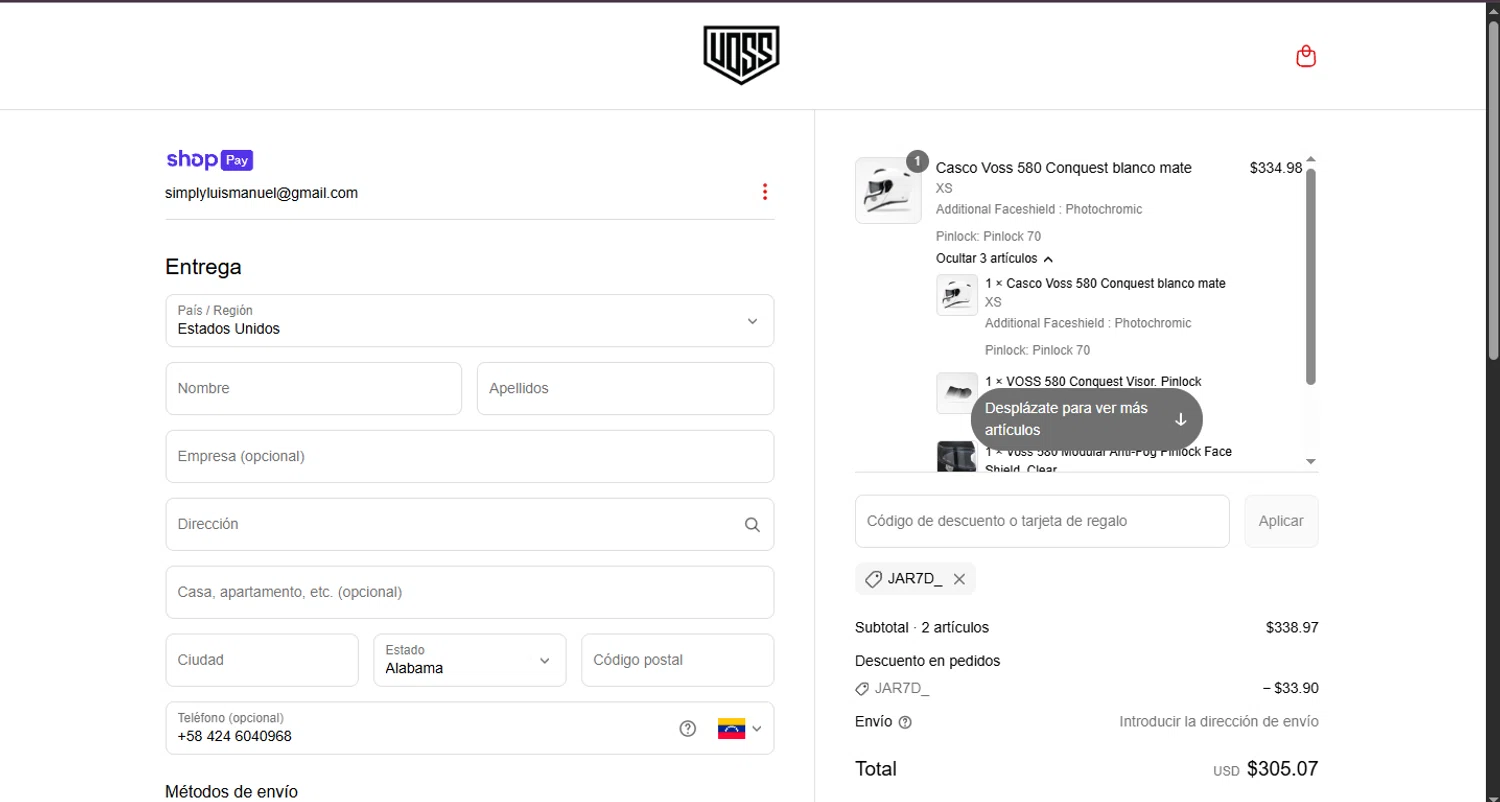Screen dimensions: 1500x802
Task: Open the three-dot menu beside the email
Action: (x=765, y=192)
